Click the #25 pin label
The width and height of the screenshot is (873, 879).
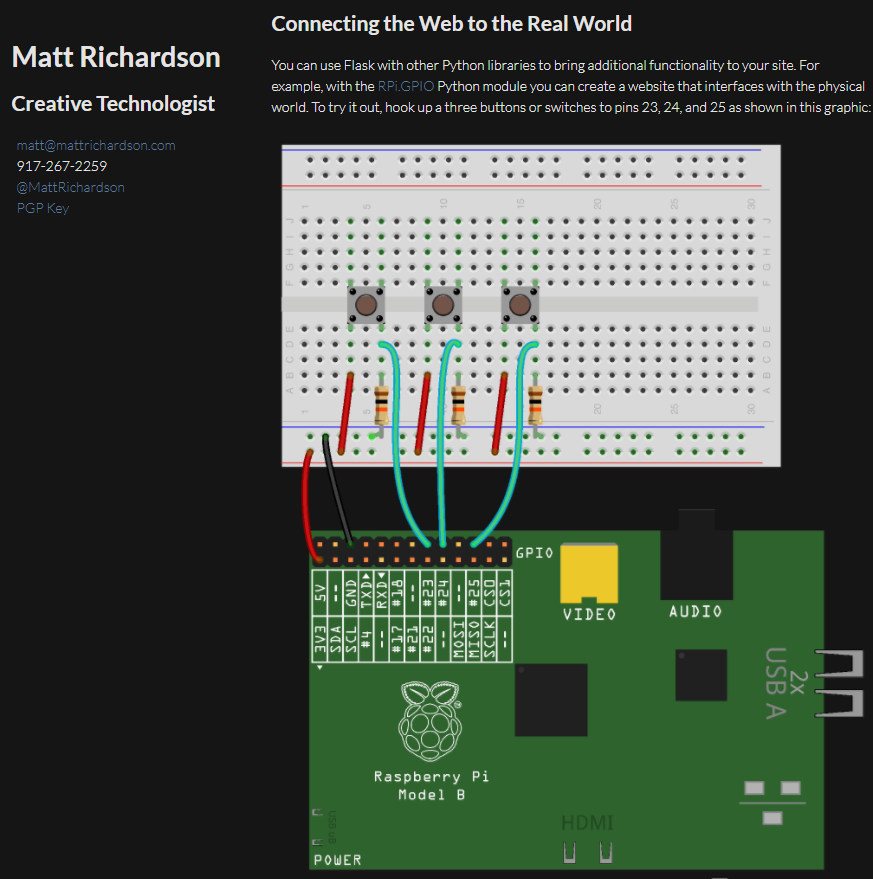coord(474,593)
